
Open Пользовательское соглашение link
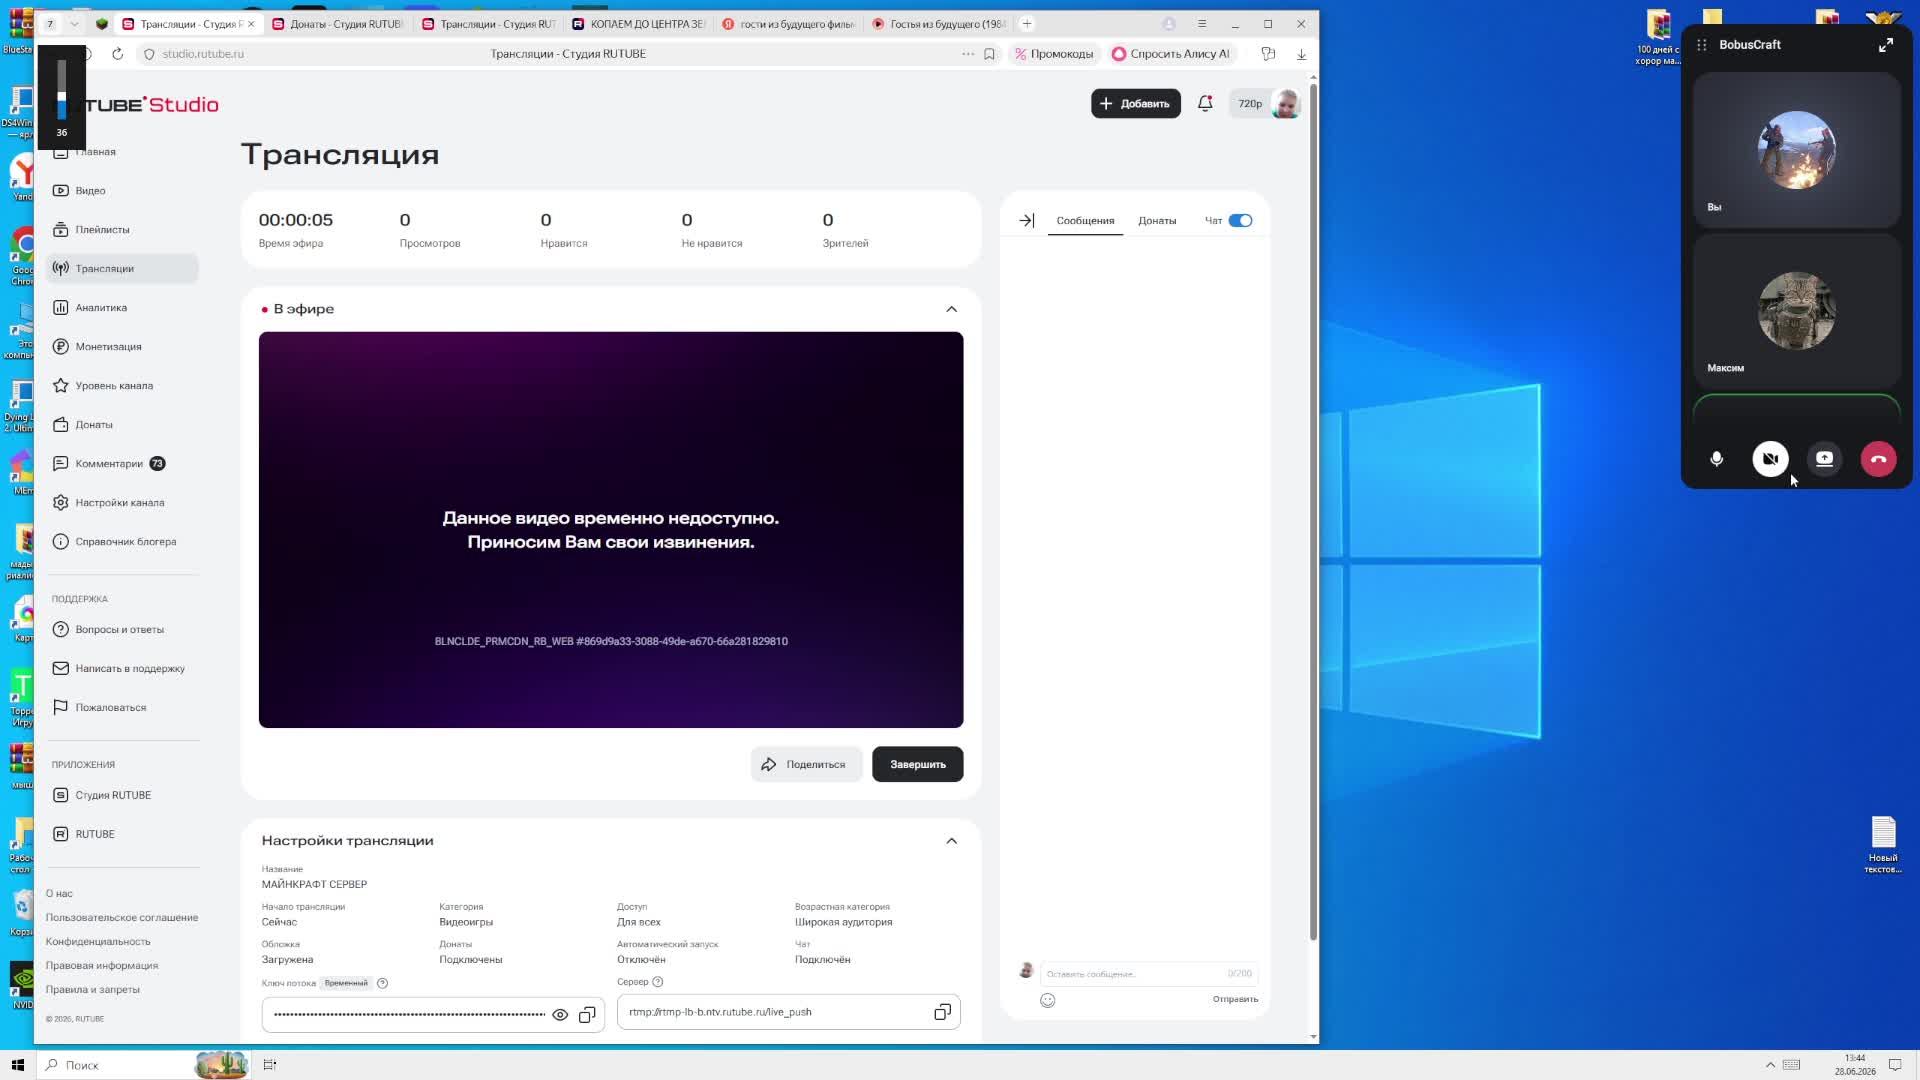(x=122, y=918)
